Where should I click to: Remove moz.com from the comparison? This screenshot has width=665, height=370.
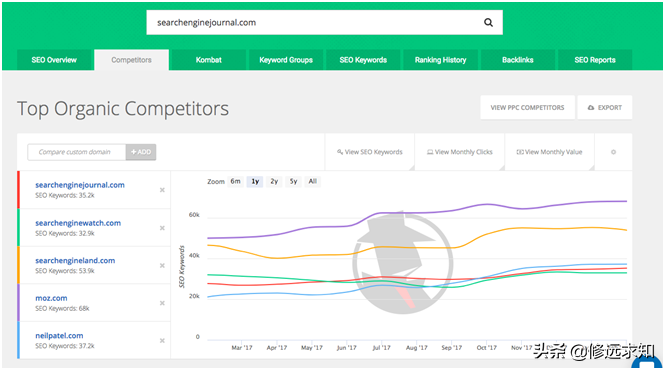(162, 303)
